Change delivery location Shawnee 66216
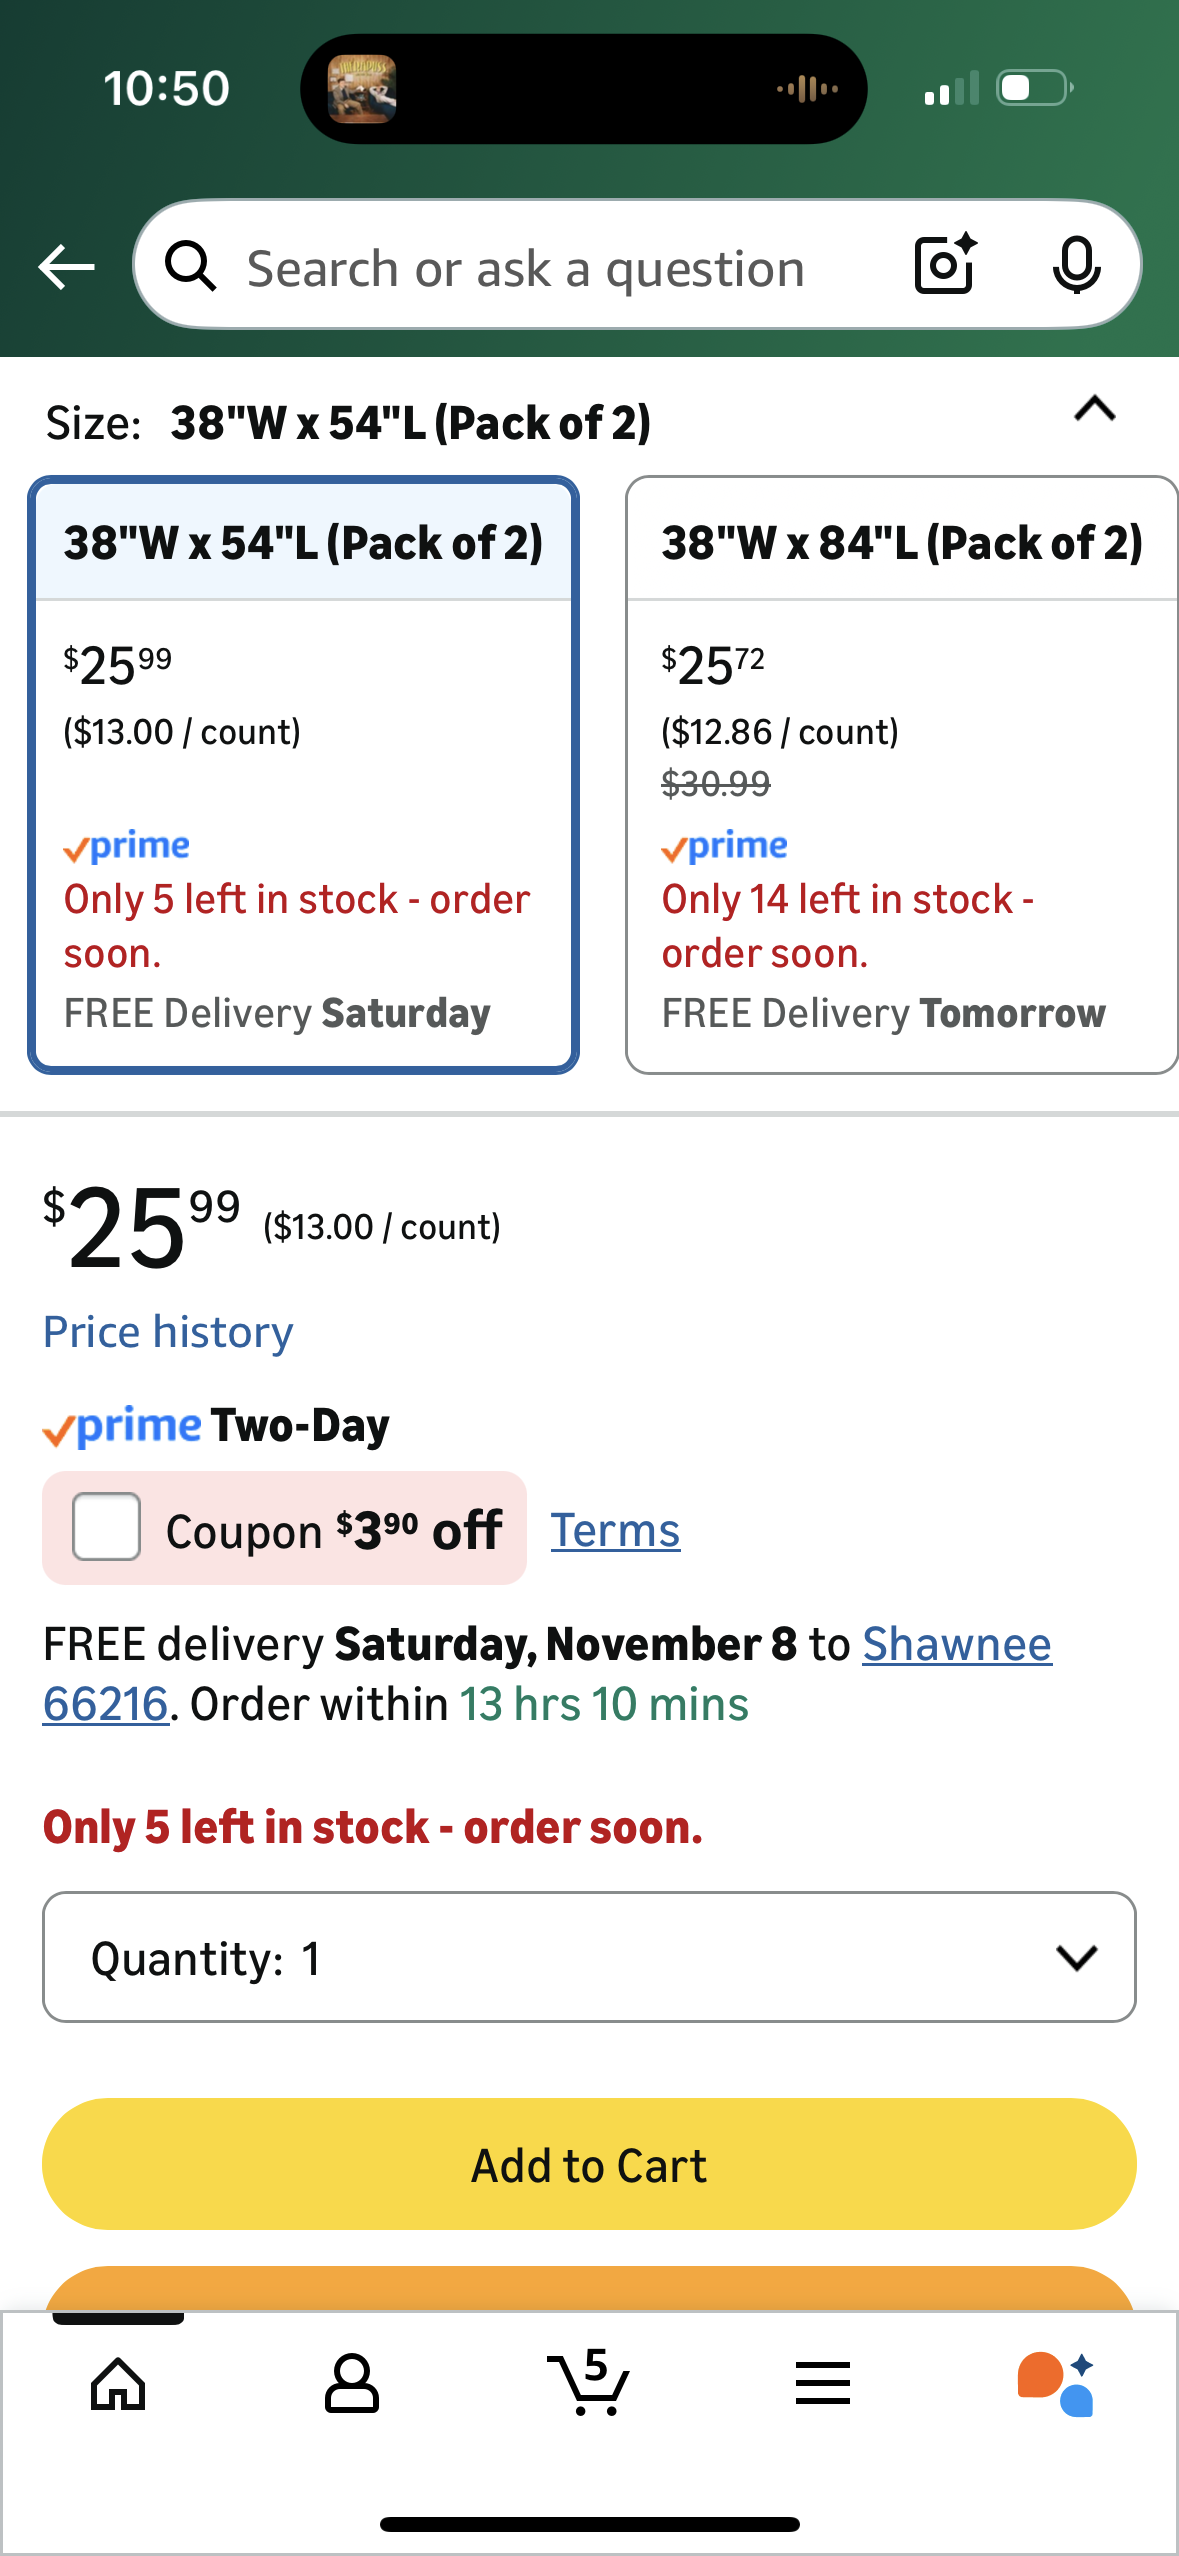This screenshot has width=1179, height=2556. point(956,1645)
